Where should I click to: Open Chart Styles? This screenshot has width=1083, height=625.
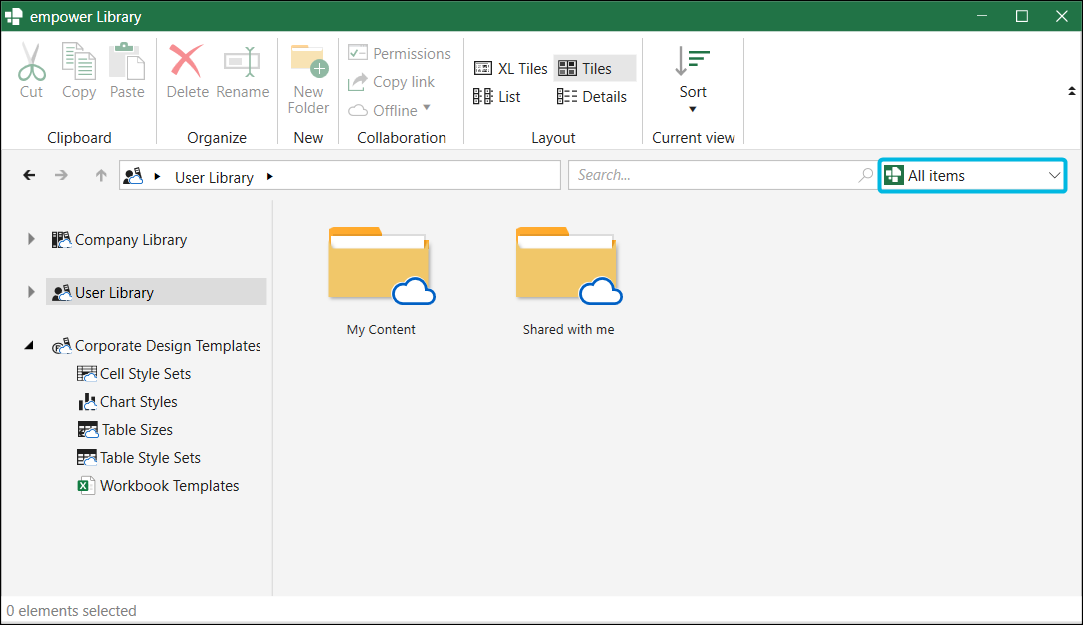127,402
